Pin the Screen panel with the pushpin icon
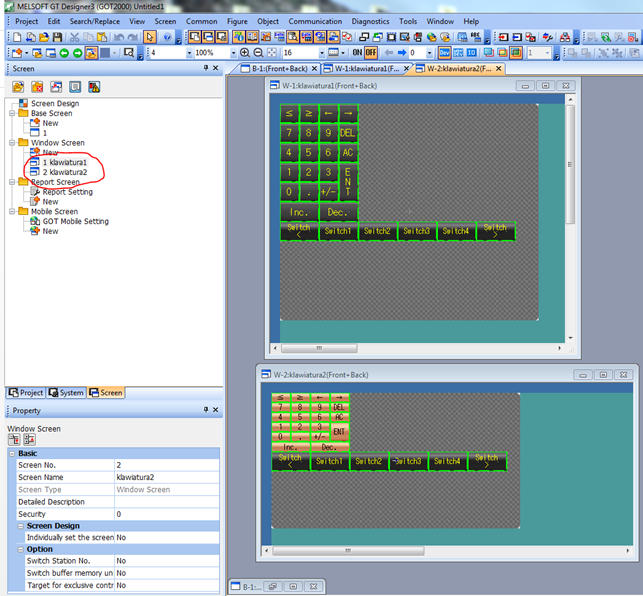This screenshot has height=596, width=643. (205, 69)
